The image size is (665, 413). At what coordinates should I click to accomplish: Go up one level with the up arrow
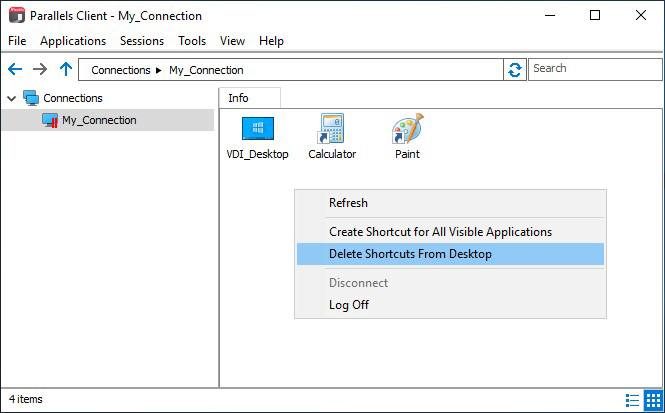pyautogui.click(x=66, y=69)
